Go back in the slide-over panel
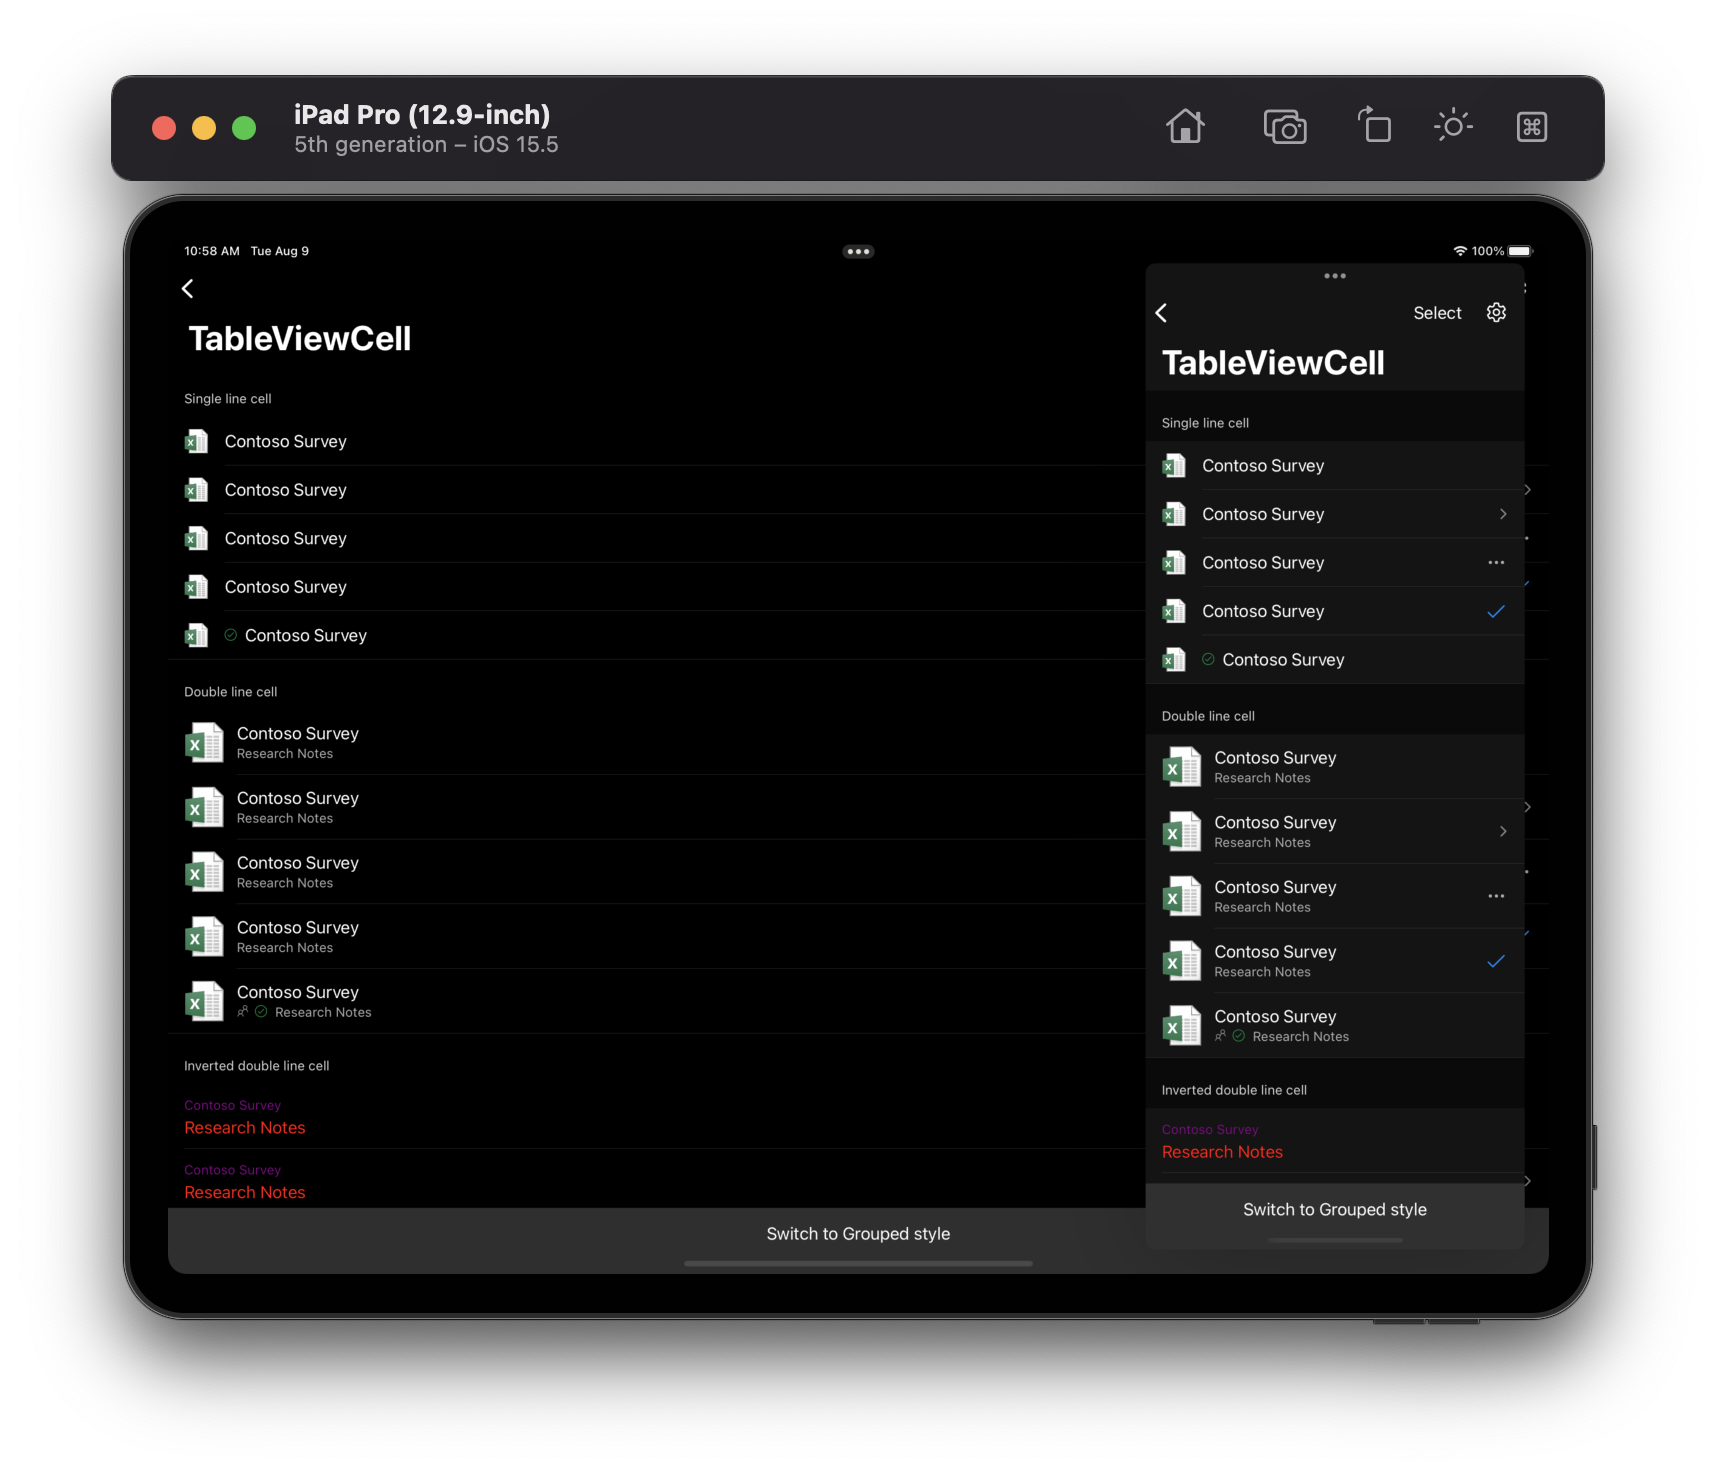 tap(1162, 313)
